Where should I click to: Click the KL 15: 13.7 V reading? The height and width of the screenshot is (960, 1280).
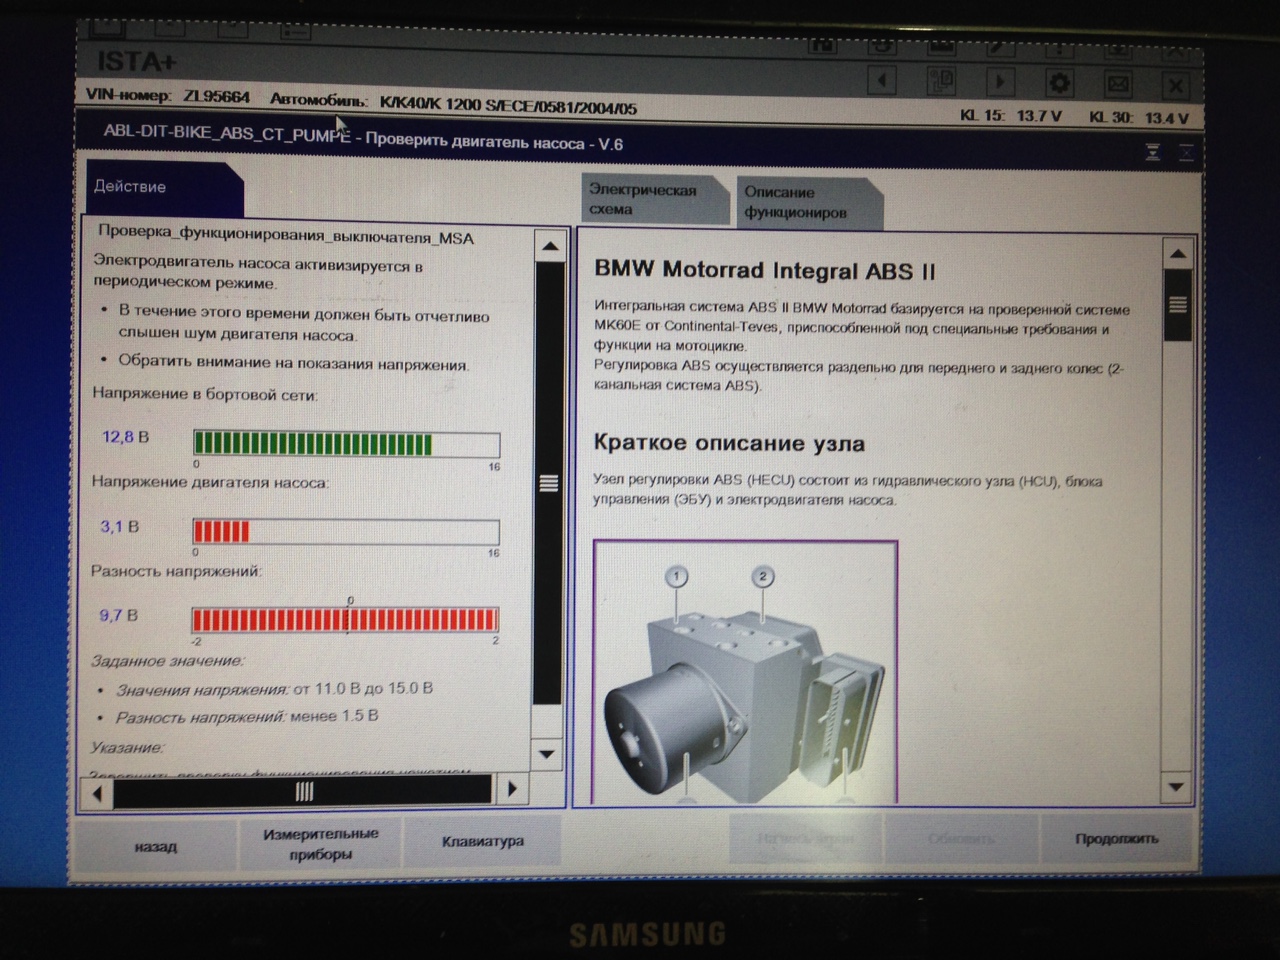(1011, 116)
